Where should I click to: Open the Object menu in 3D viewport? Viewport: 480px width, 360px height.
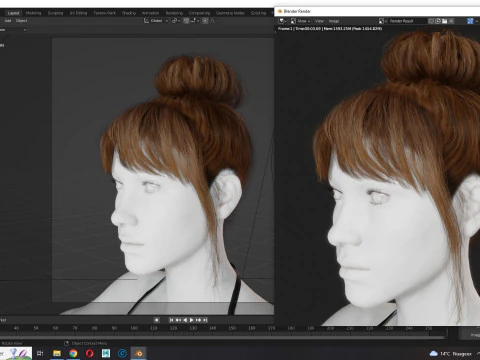click(x=21, y=21)
